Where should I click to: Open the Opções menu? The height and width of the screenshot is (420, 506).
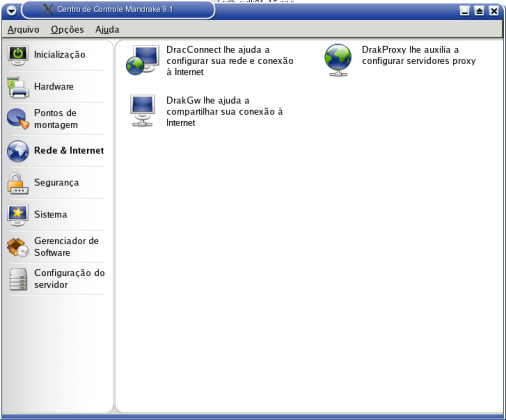tap(67, 30)
